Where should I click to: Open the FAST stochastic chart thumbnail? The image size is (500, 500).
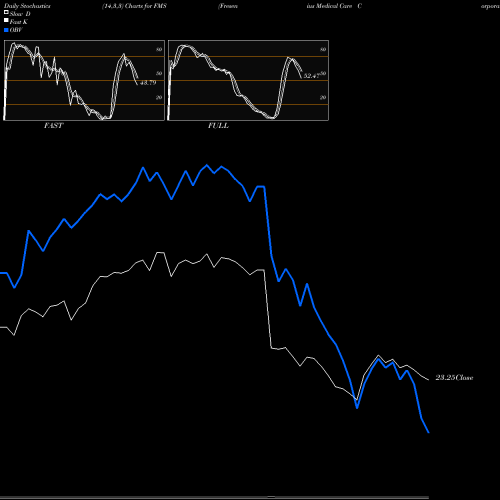[84, 80]
